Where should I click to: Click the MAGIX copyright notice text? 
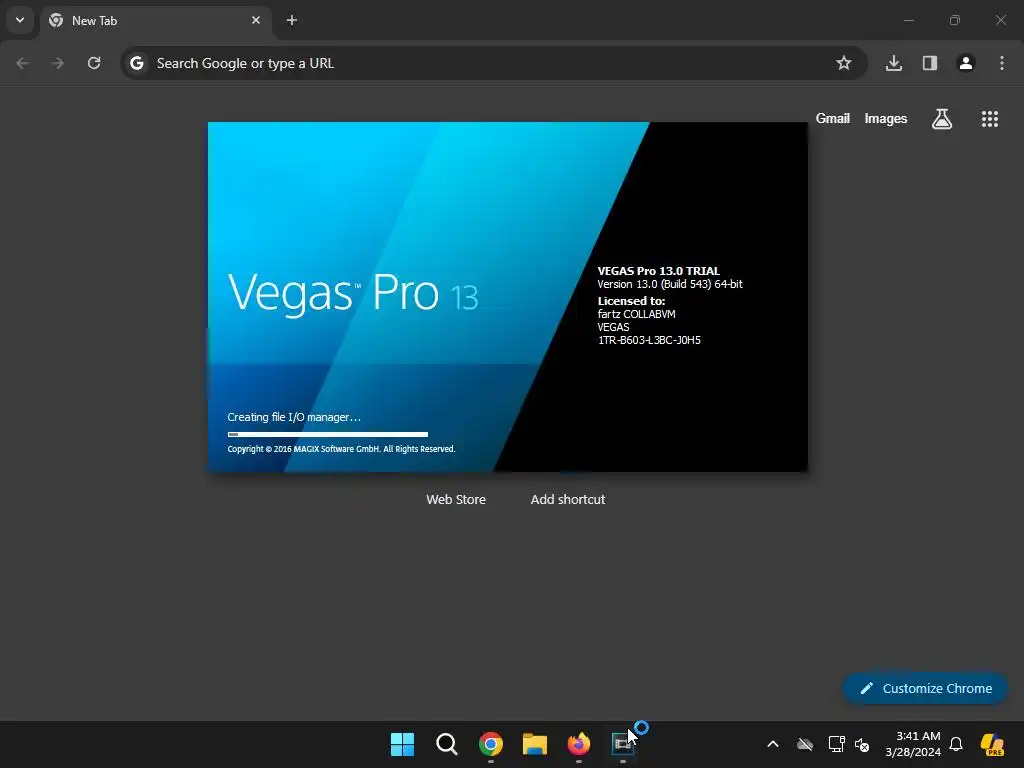[x=341, y=449]
